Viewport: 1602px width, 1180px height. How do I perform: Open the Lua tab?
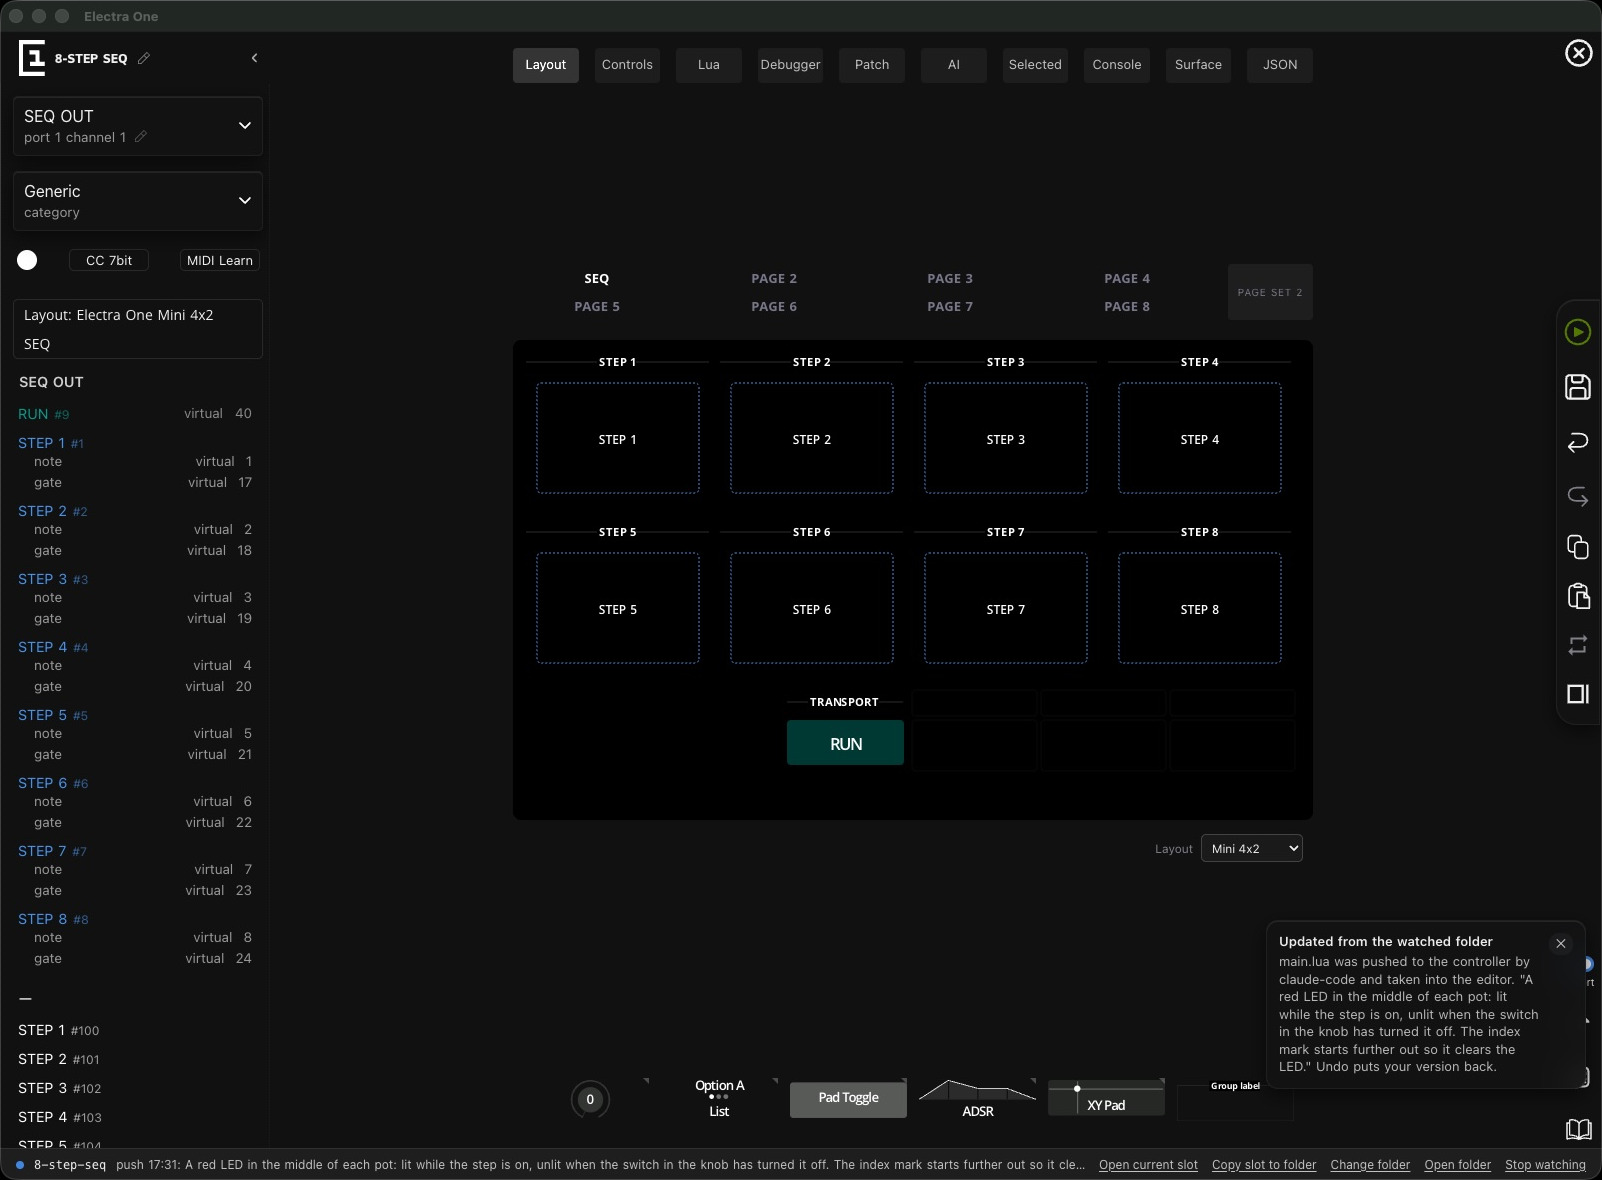tap(709, 65)
